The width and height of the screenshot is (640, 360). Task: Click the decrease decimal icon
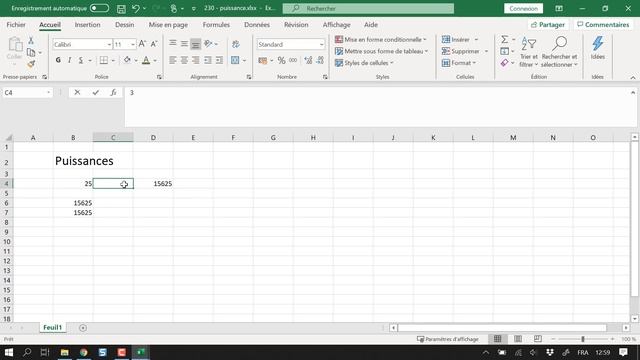click(x=320, y=60)
